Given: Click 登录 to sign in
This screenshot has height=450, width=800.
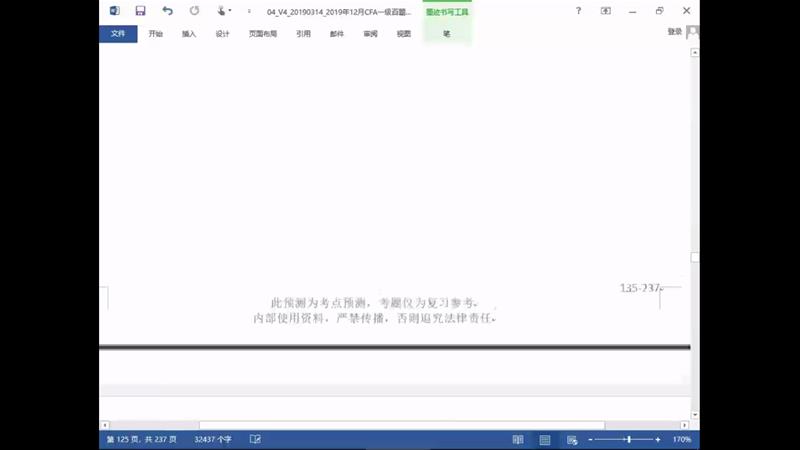Looking at the screenshot, I should (x=674, y=32).
